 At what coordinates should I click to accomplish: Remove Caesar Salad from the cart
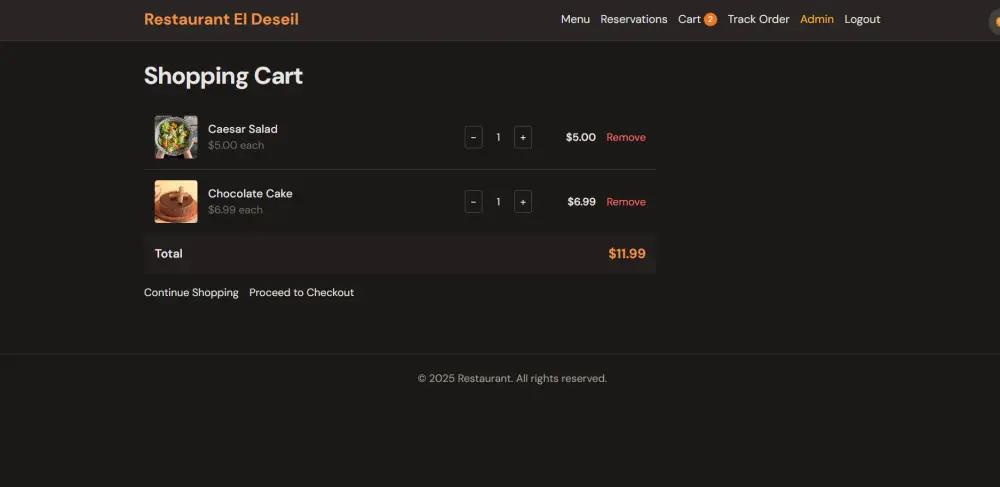626,137
